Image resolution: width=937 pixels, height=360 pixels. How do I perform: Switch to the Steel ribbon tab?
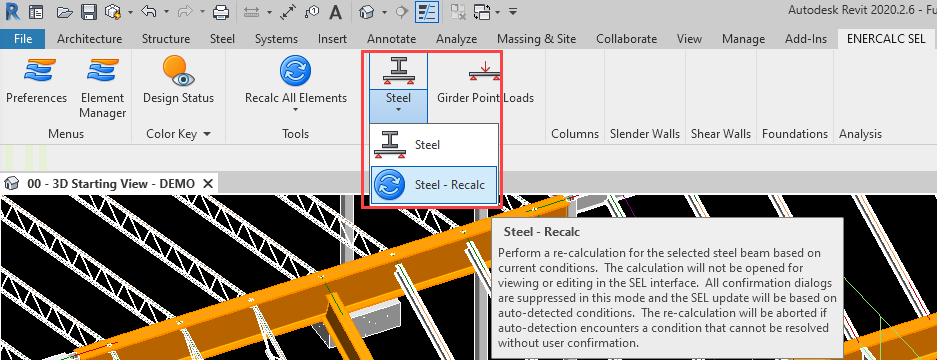(x=222, y=39)
